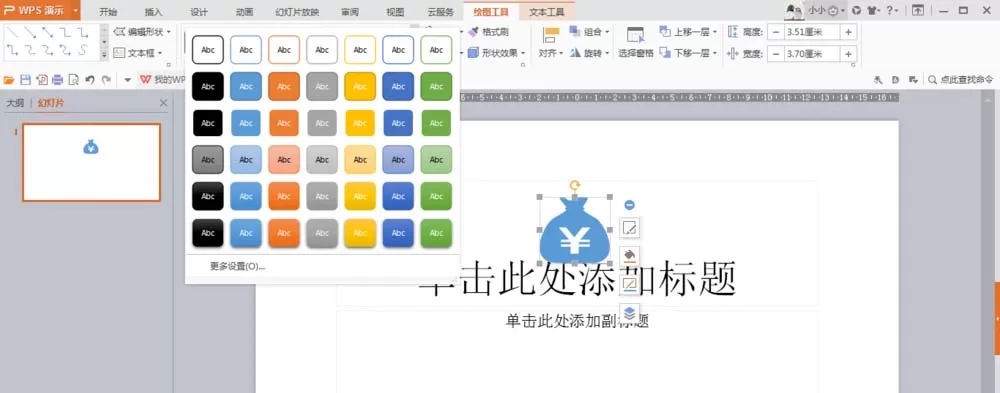Image resolution: width=1000 pixels, height=393 pixels.
Task: Select the S-shaped curve connector
Action: click(x=83, y=50)
